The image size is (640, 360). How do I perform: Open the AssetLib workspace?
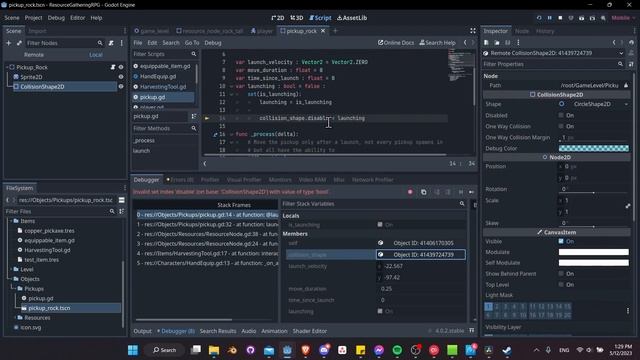click(352, 18)
